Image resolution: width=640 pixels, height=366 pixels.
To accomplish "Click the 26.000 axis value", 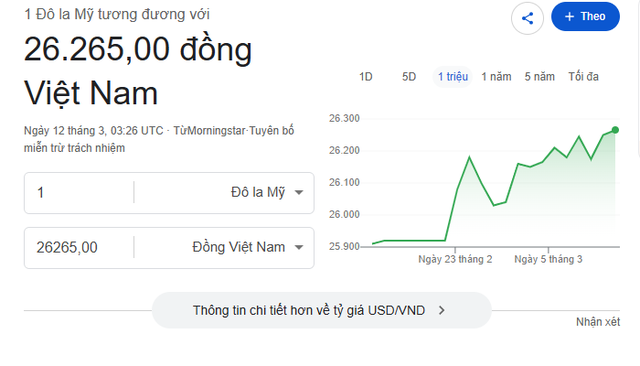I will (x=344, y=215).
